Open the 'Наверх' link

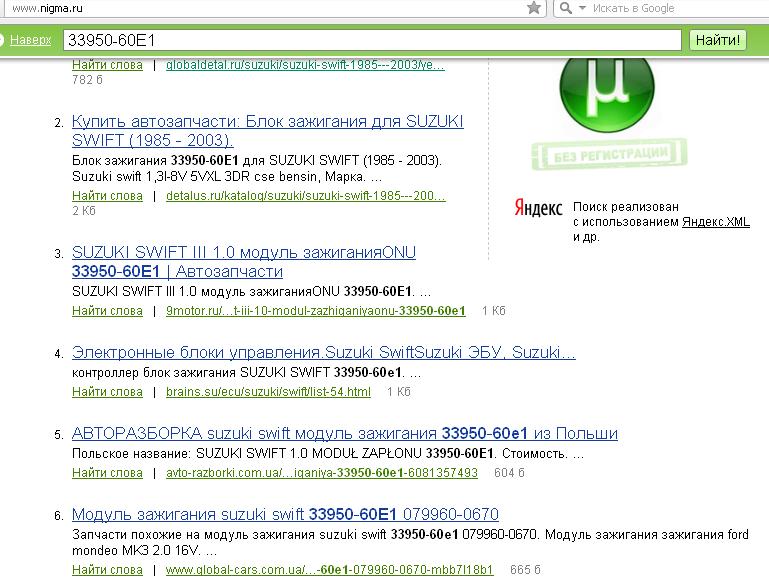pos(30,40)
